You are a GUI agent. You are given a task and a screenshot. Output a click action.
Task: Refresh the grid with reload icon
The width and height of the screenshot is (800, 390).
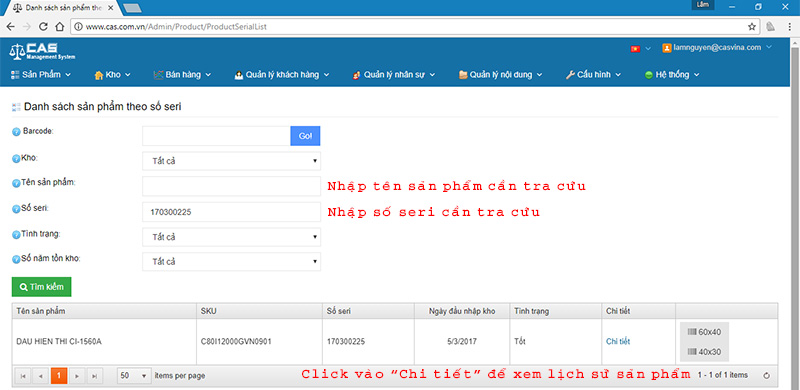[x=766, y=376]
